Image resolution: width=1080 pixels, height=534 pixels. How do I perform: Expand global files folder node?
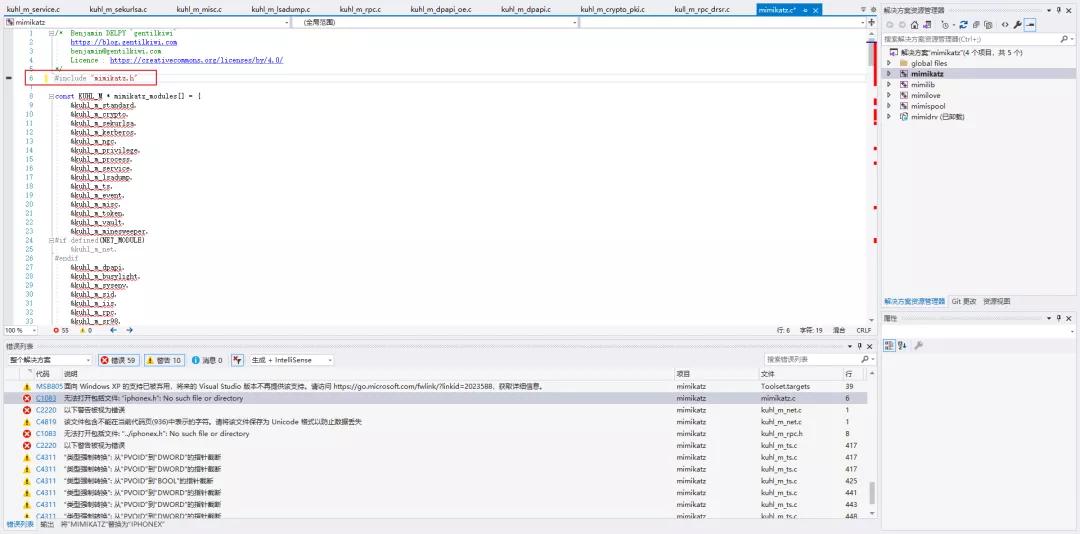[889, 63]
